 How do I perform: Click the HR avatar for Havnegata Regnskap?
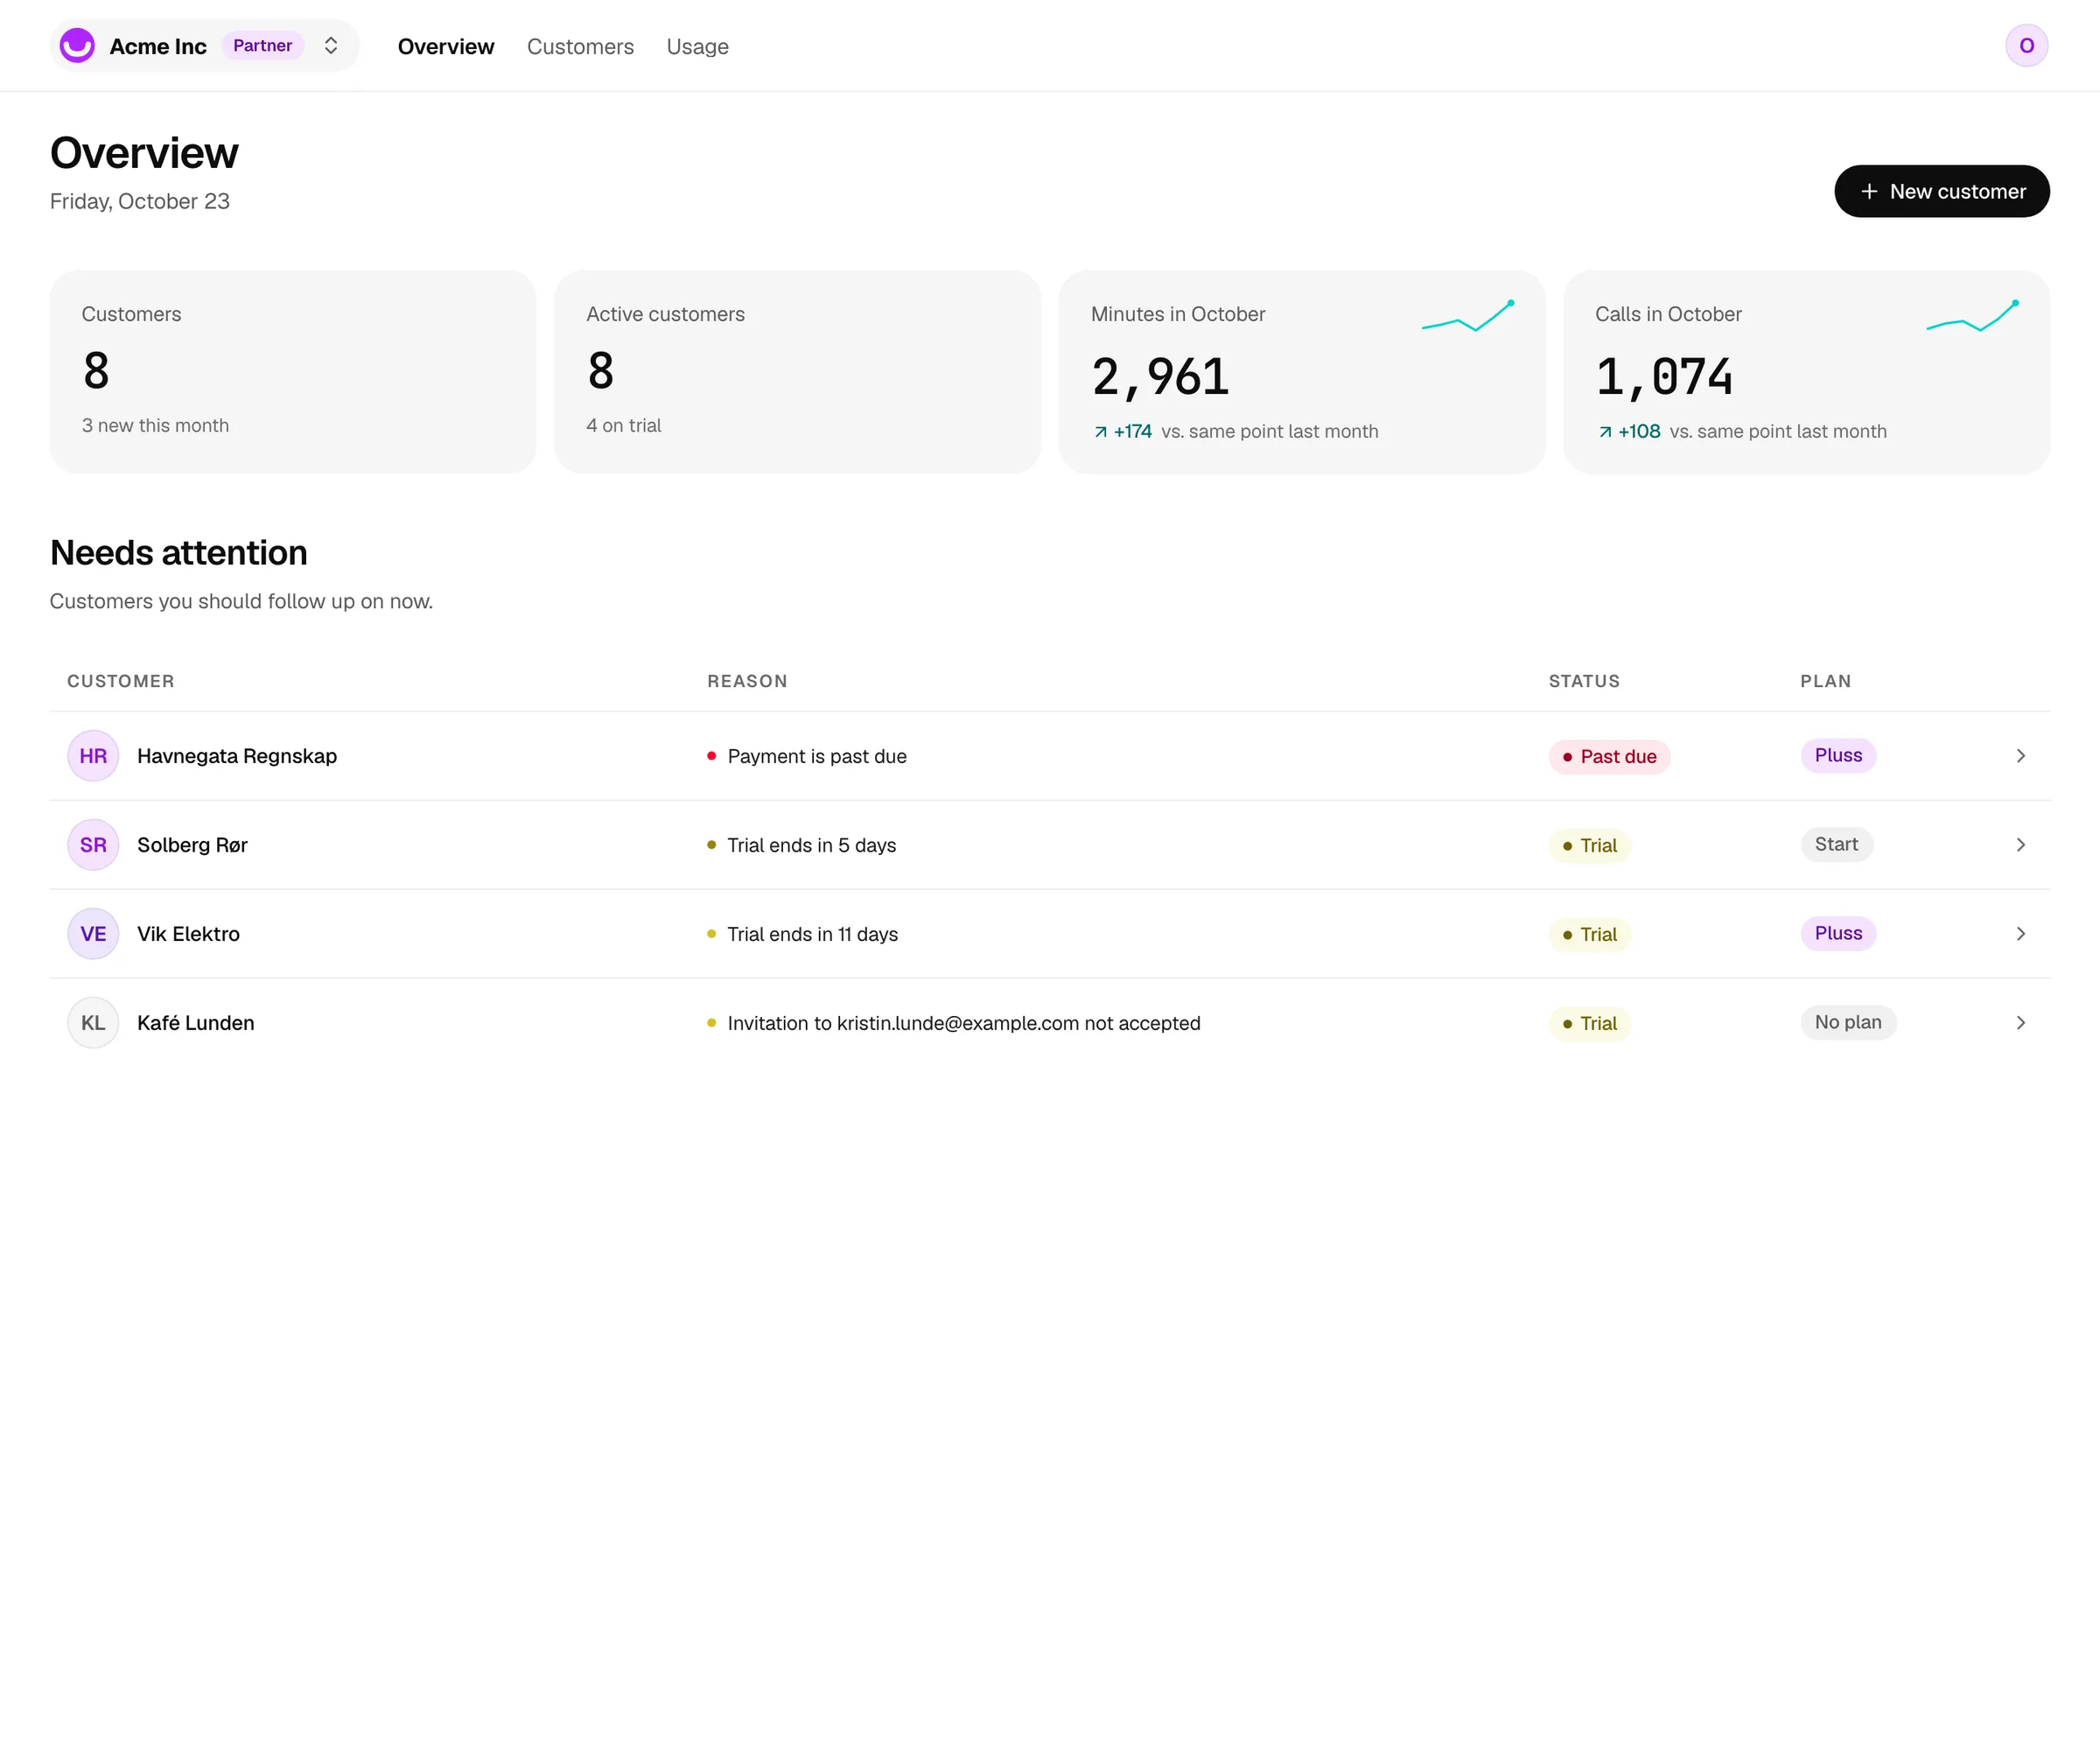point(93,756)
